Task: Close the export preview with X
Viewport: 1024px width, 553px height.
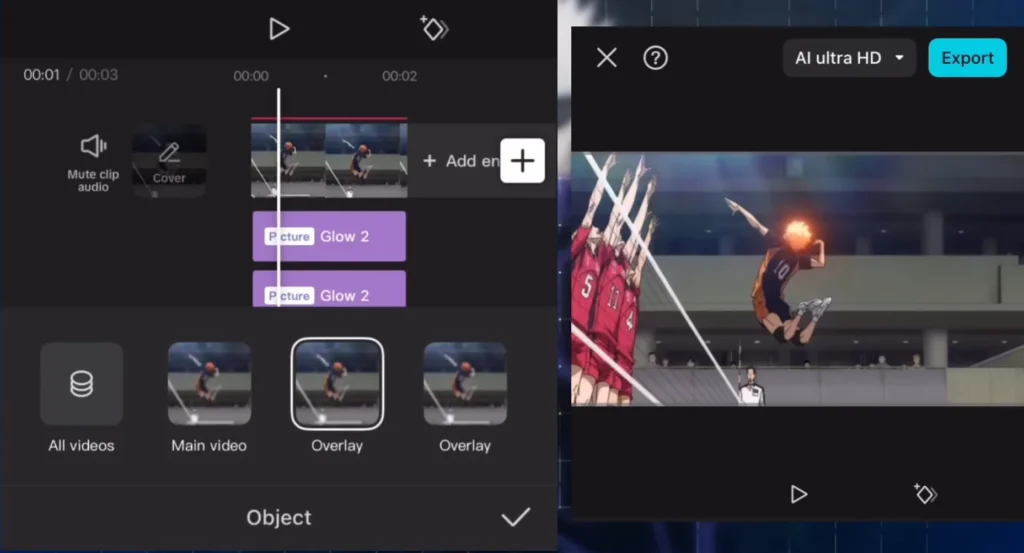Action: [x=607, y=57]
